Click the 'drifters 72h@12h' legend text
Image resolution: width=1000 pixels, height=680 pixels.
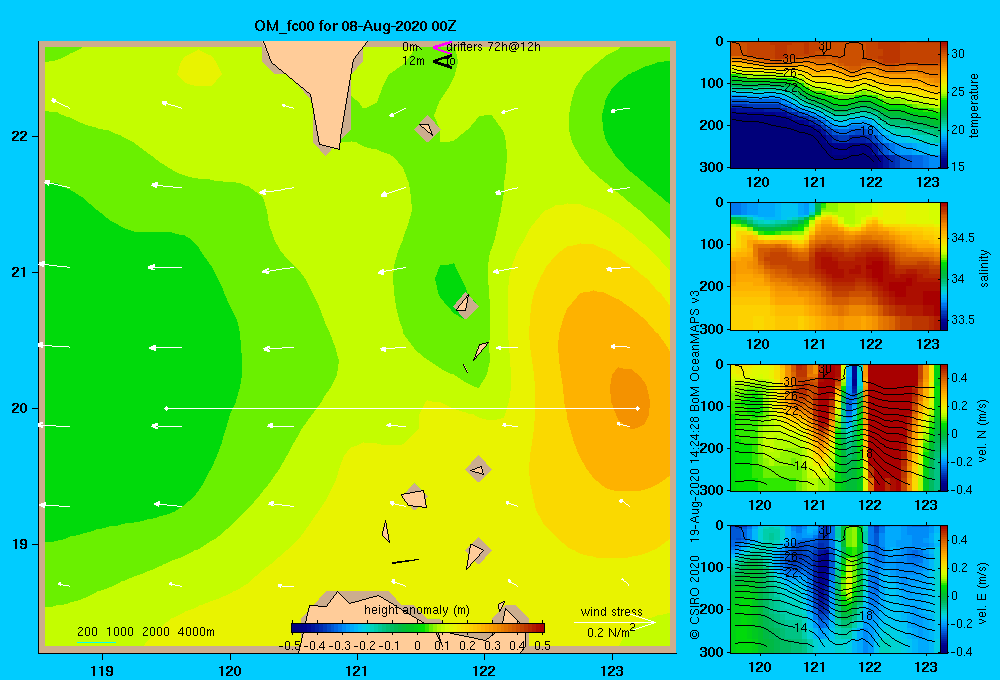coord(494,47)
